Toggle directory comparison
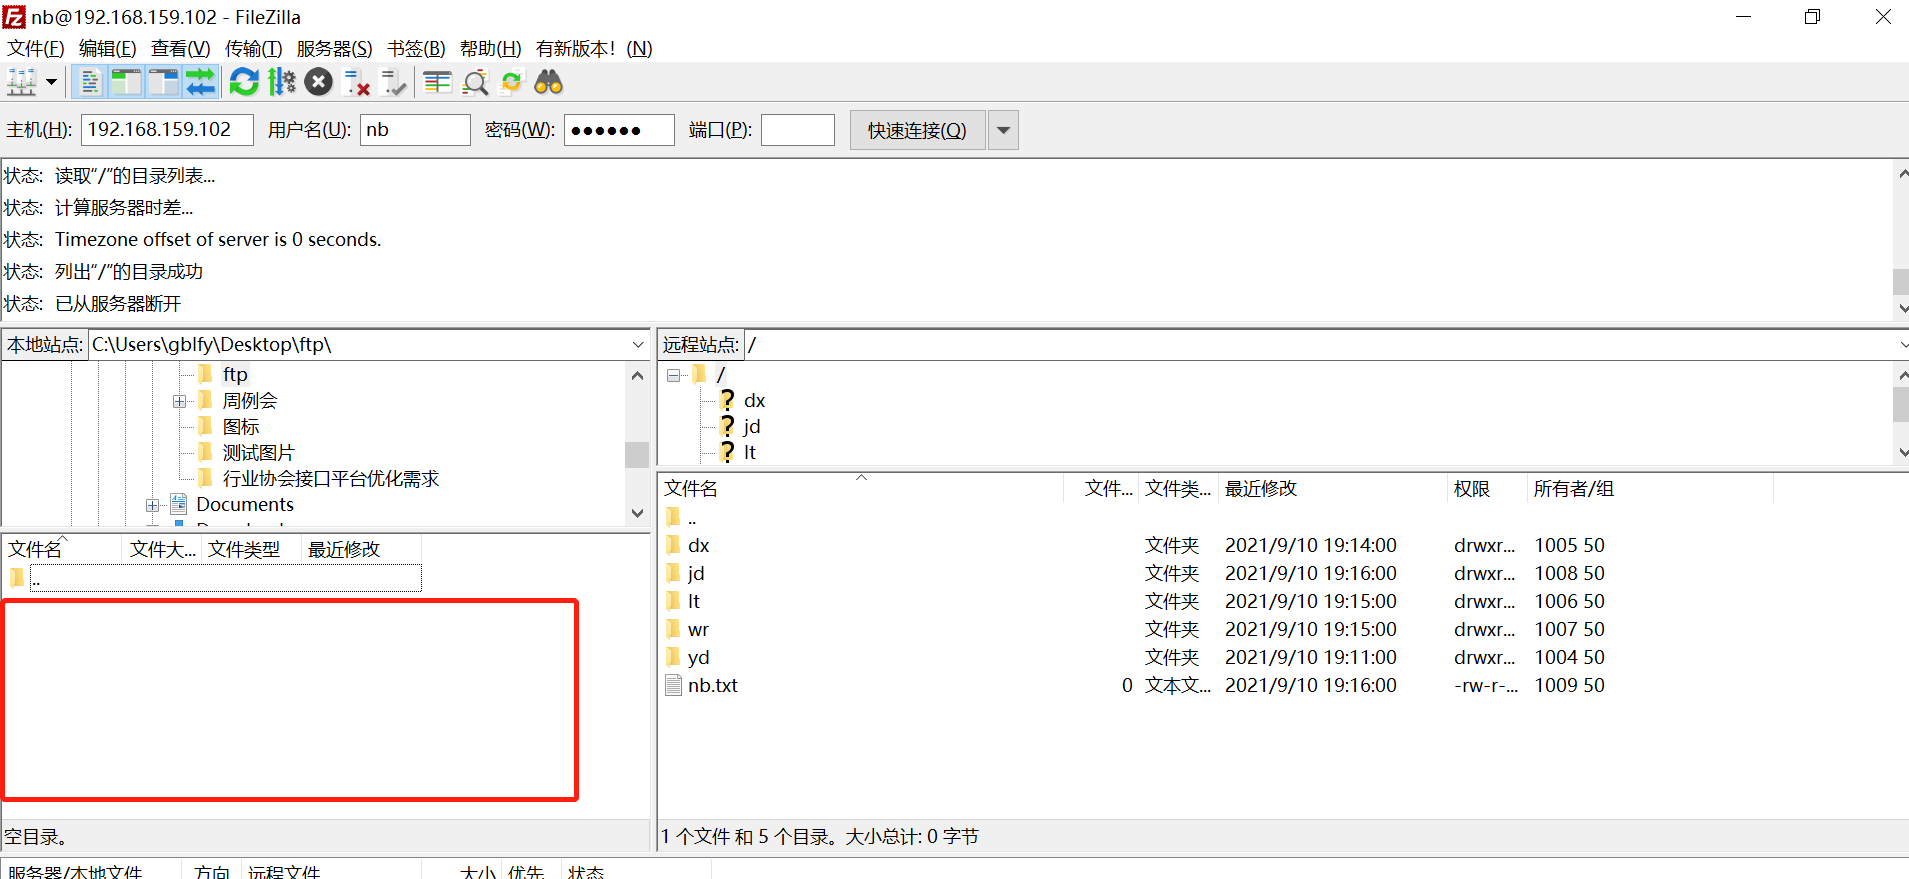The width and height of the screenshot is (1909, 879). click(x=475, y=82)
